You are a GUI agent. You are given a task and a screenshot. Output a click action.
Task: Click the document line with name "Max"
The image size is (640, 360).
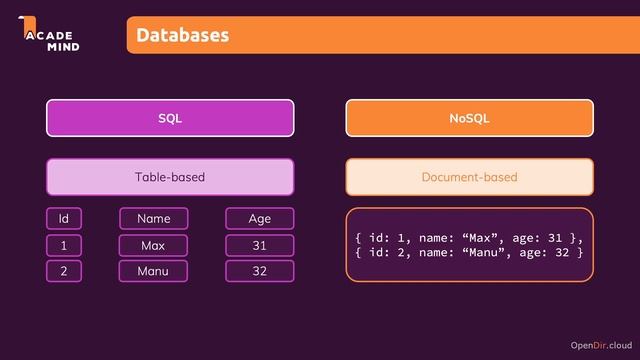pyautogui.click(x=469, y=238)
